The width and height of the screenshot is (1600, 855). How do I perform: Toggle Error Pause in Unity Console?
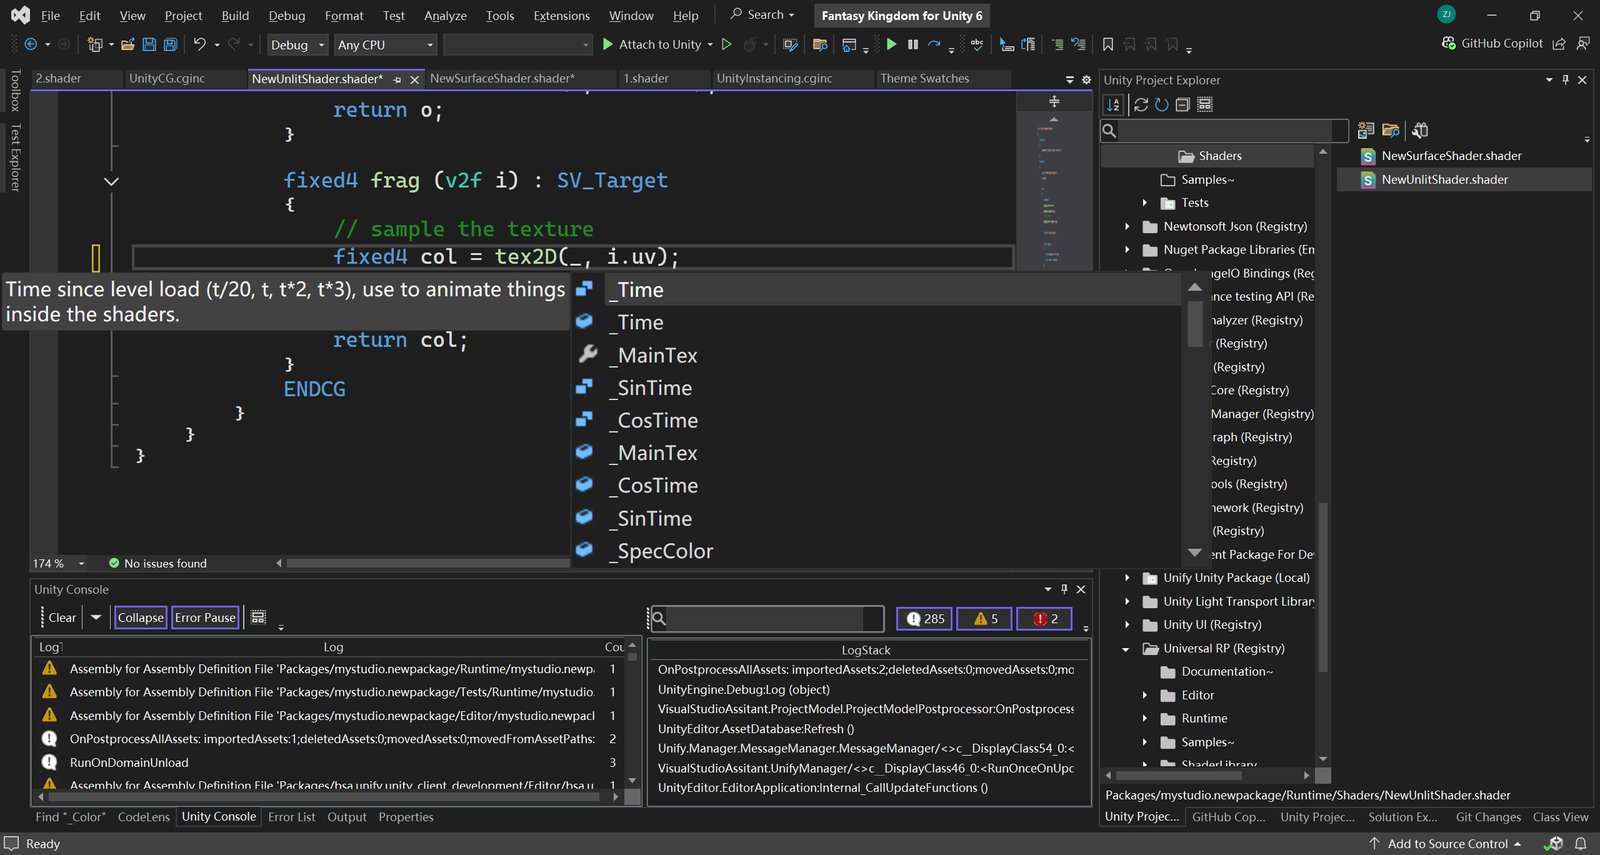205,618
